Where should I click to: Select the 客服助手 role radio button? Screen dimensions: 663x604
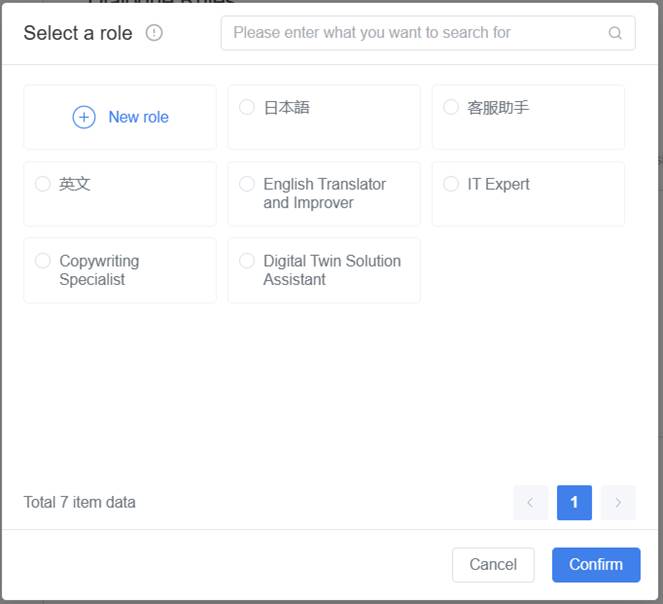(x=451, y=107)
